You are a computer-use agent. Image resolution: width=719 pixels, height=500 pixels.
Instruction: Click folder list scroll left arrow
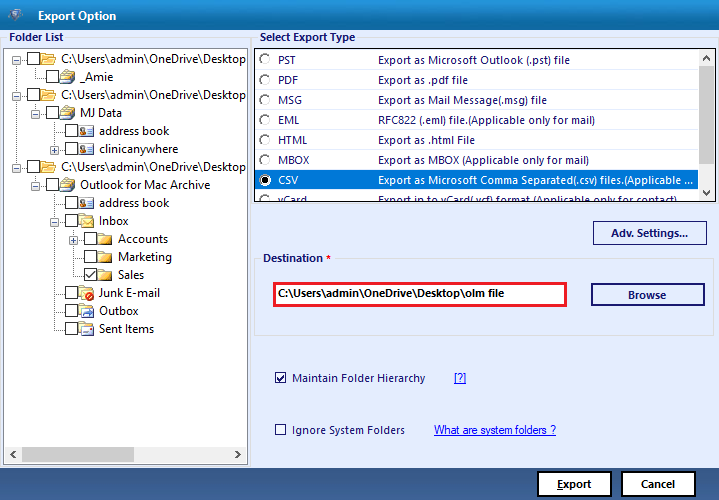(x=13, y=454)
